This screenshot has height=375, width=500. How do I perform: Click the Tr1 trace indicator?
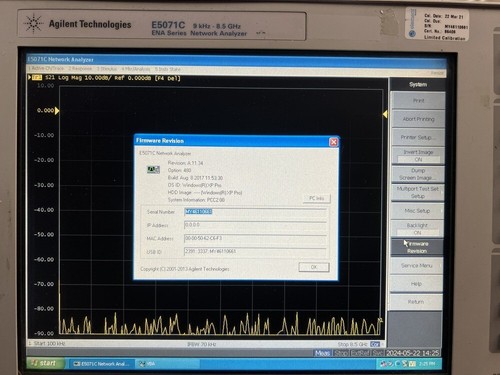[37, 78]
